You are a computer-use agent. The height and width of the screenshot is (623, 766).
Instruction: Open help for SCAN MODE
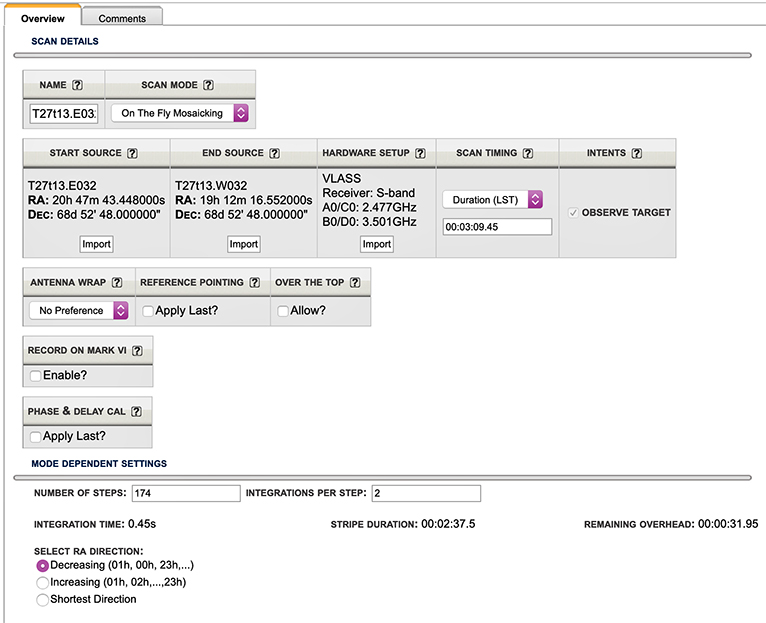point(208,86)
